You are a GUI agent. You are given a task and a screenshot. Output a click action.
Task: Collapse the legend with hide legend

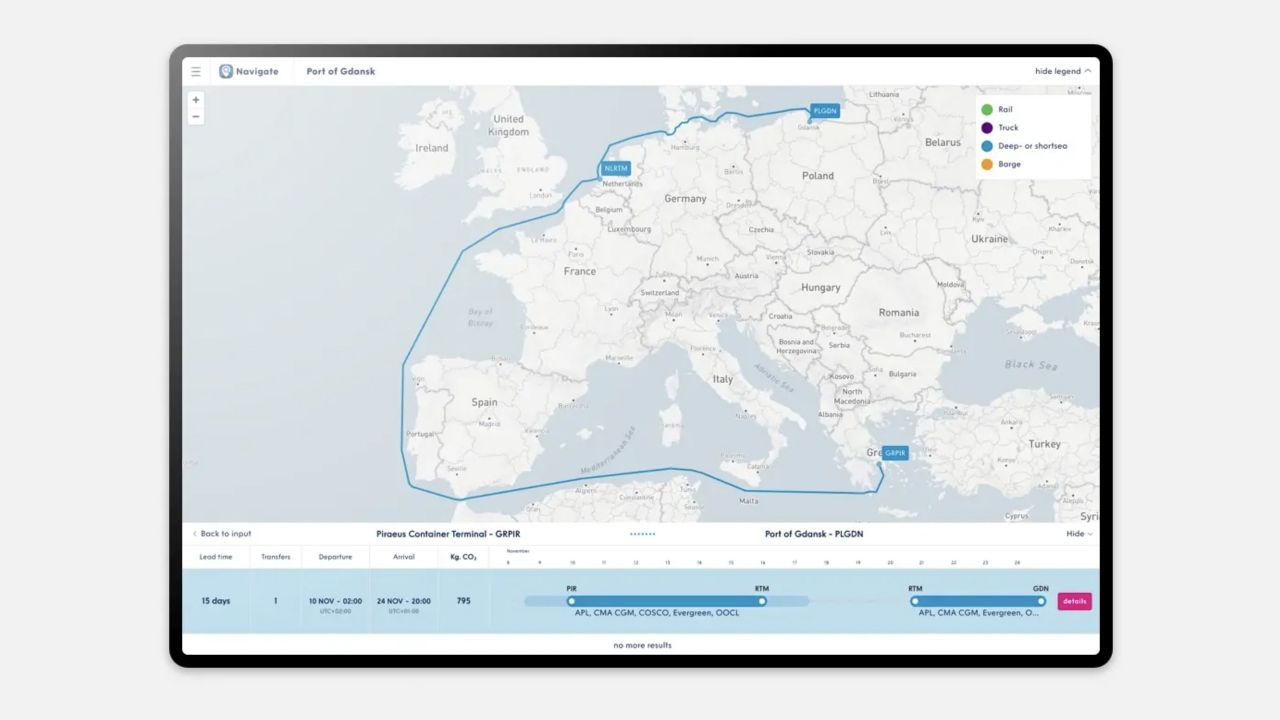pyautogui.click(x=1063, y=72)
